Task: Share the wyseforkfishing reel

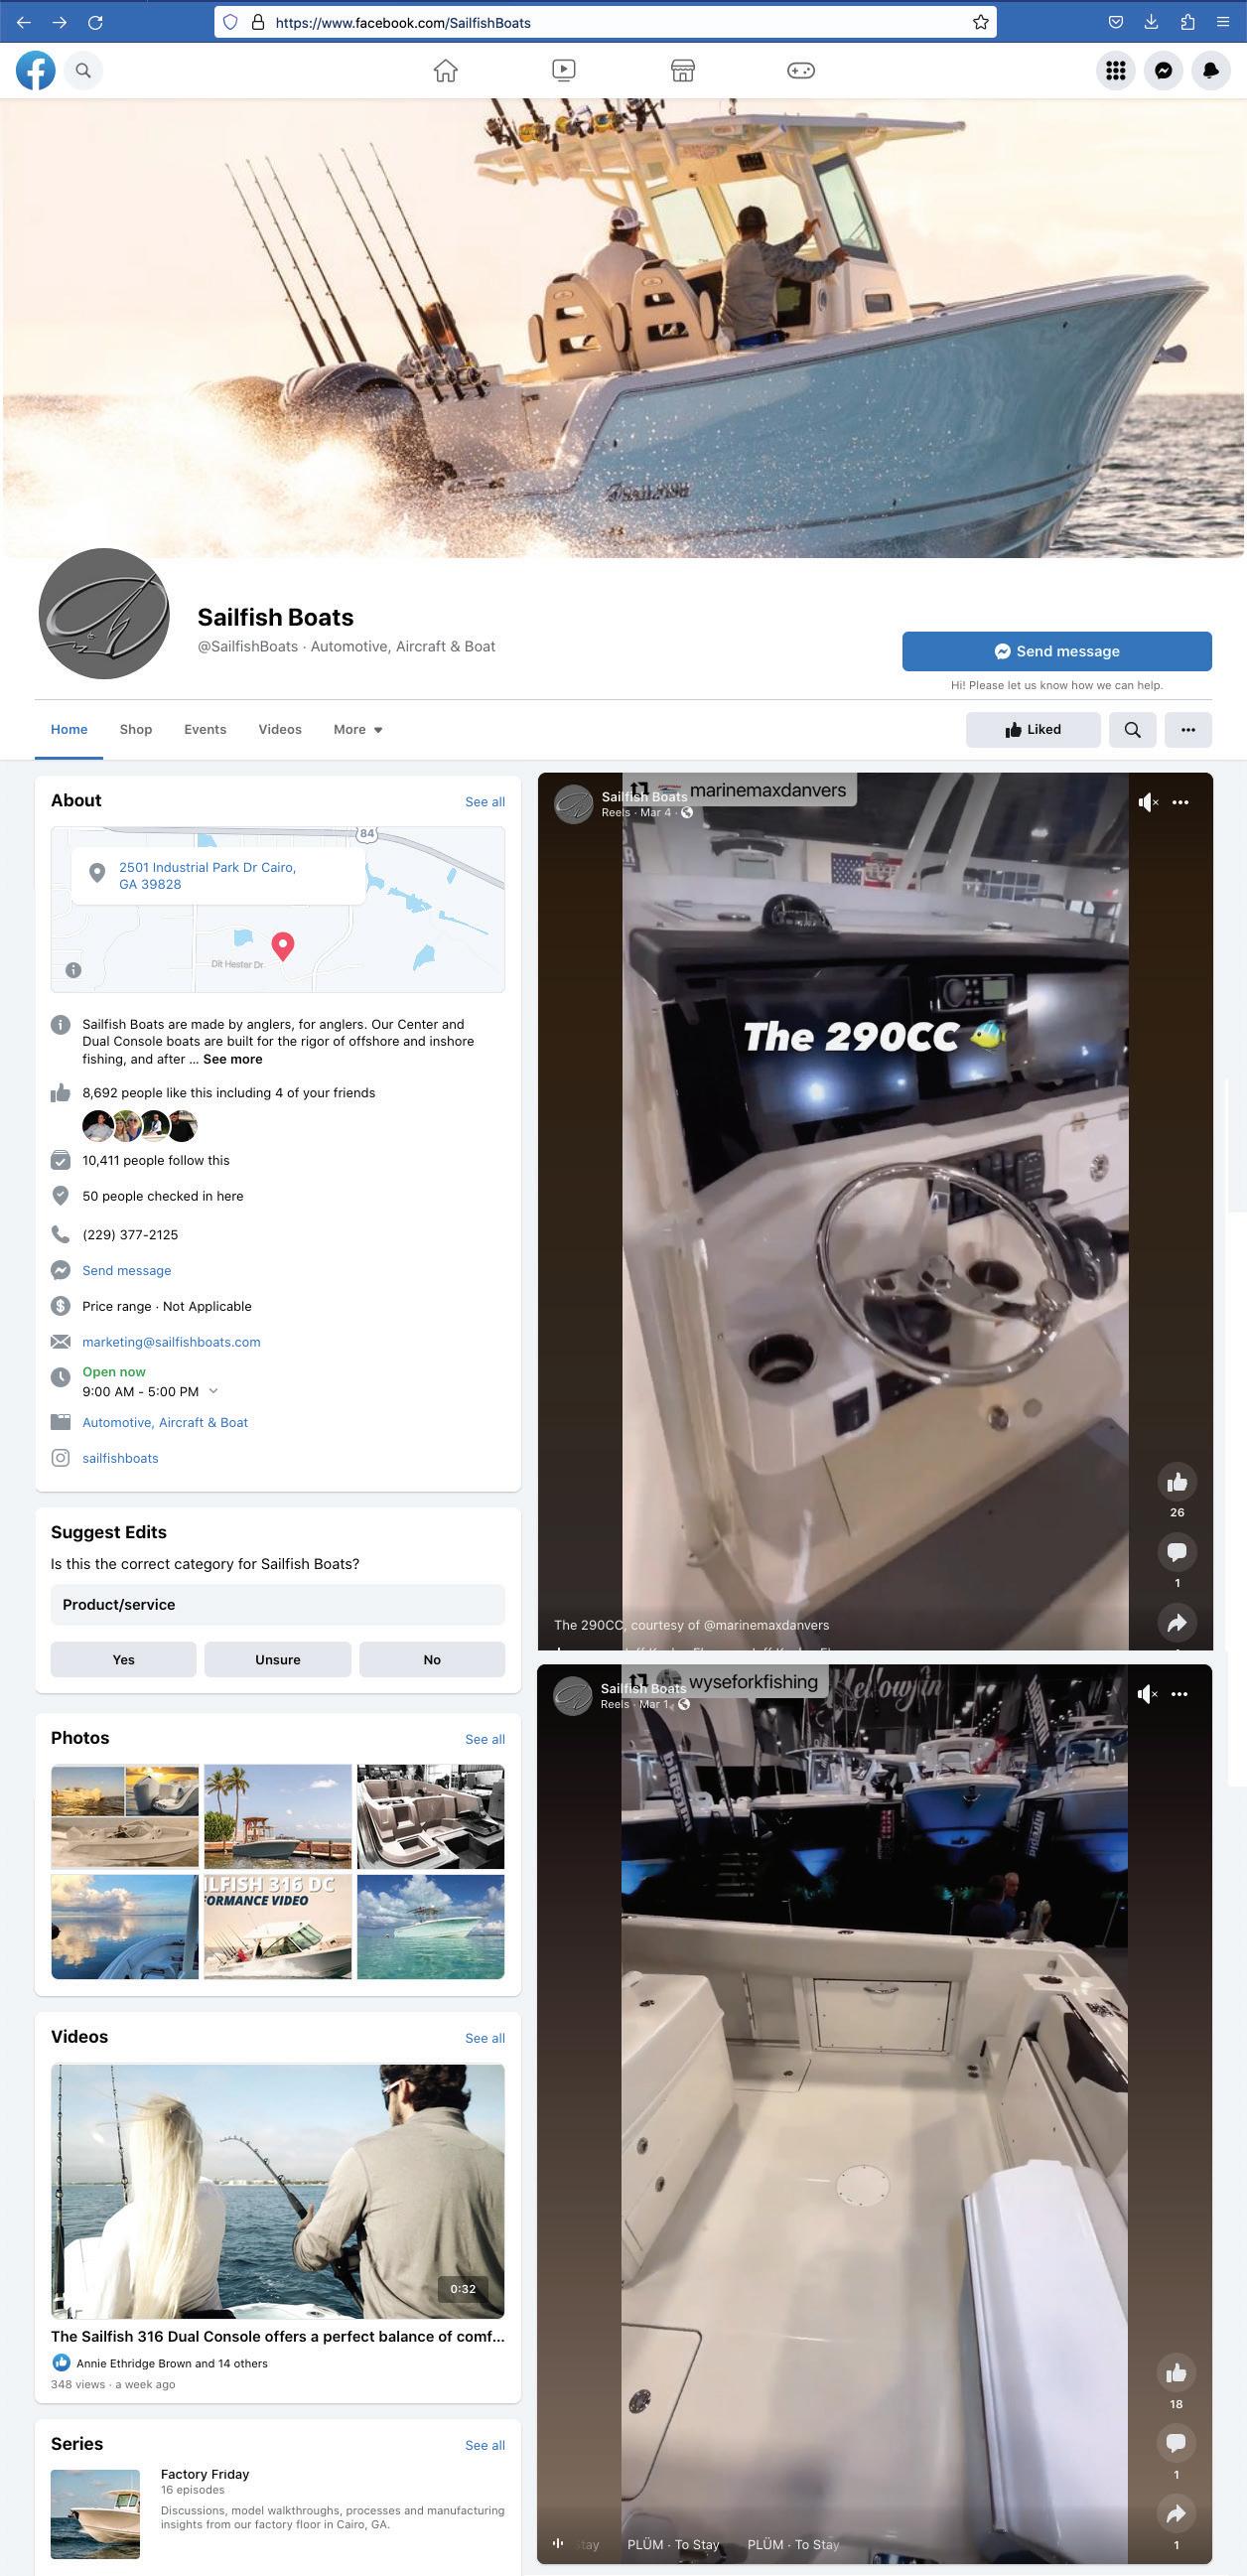Action: (1176, 2514)
